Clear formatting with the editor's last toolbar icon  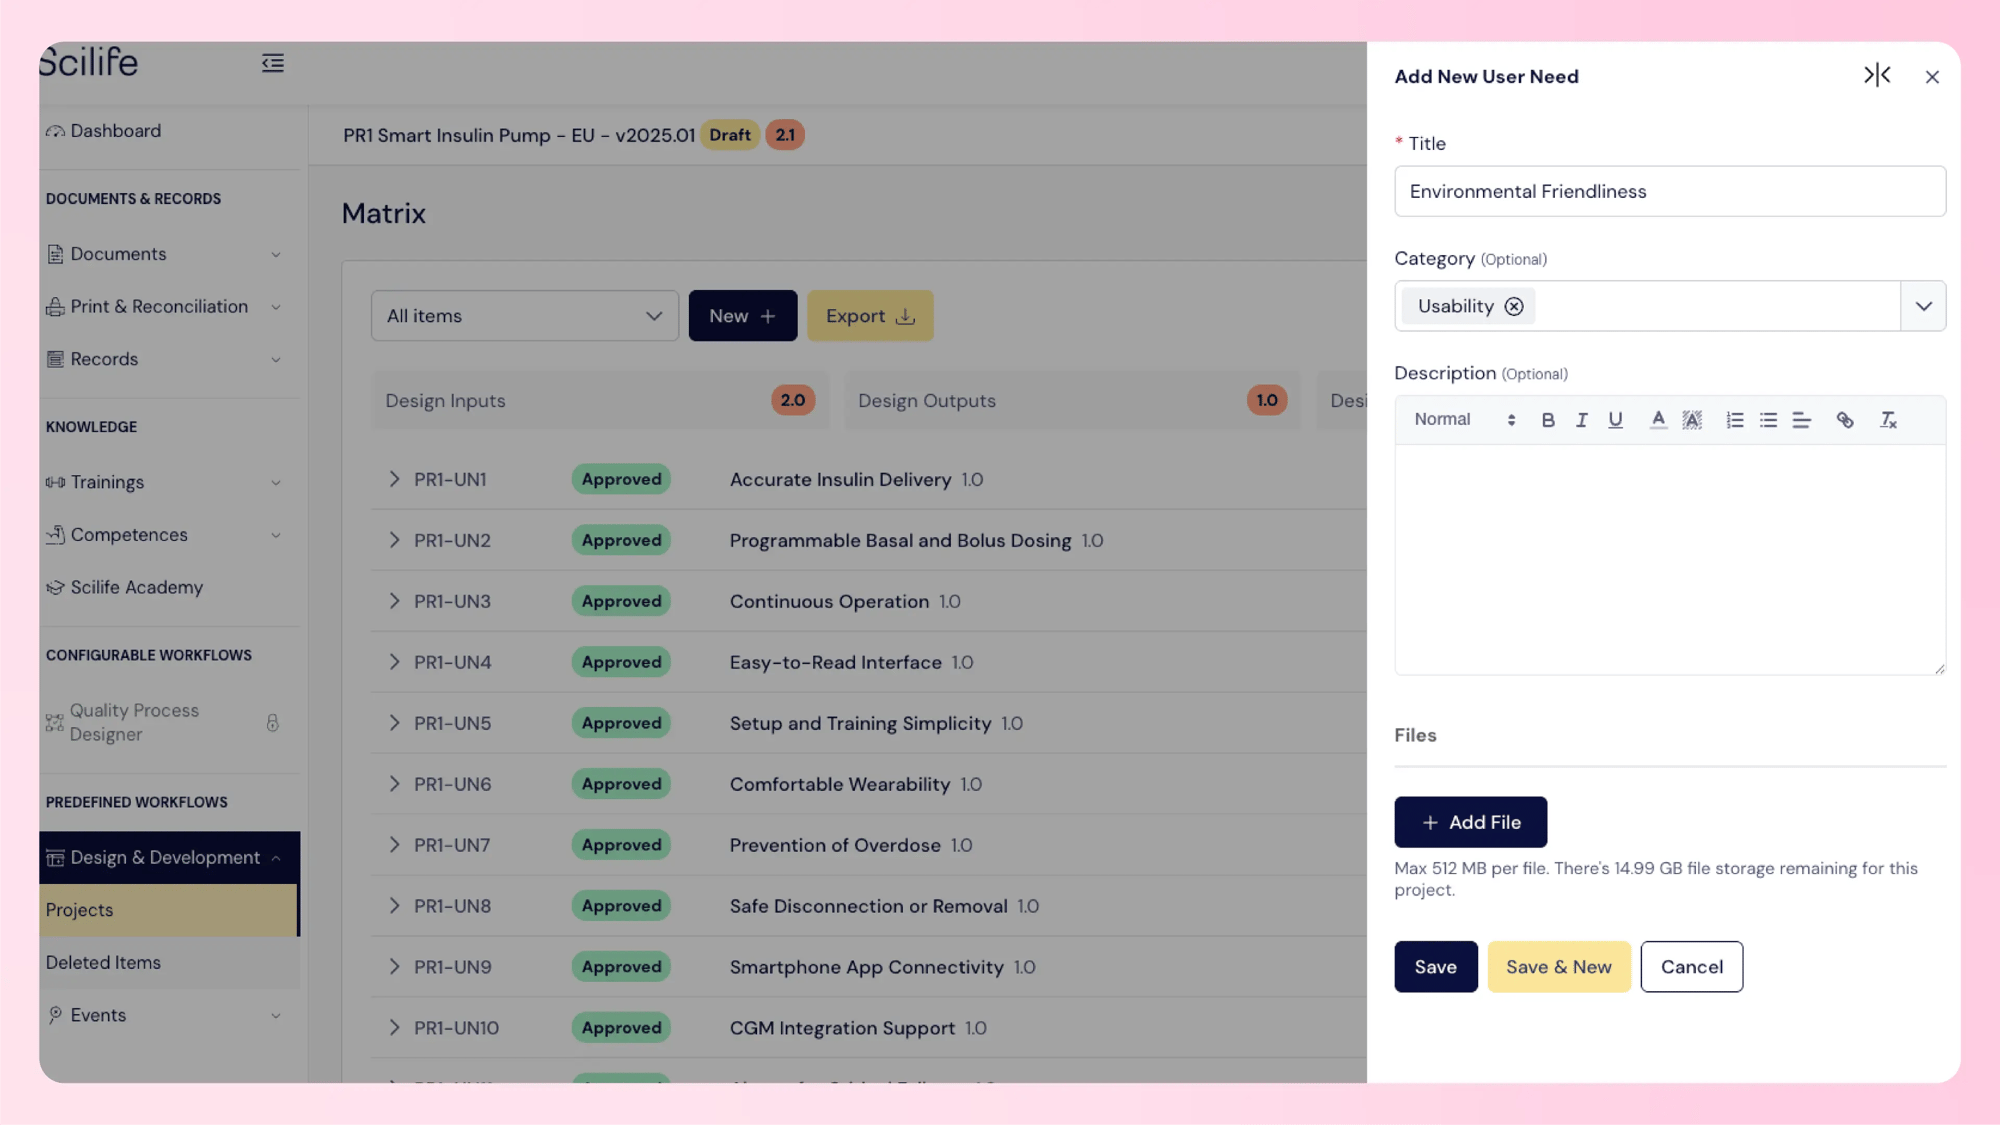pos(1889,419)
